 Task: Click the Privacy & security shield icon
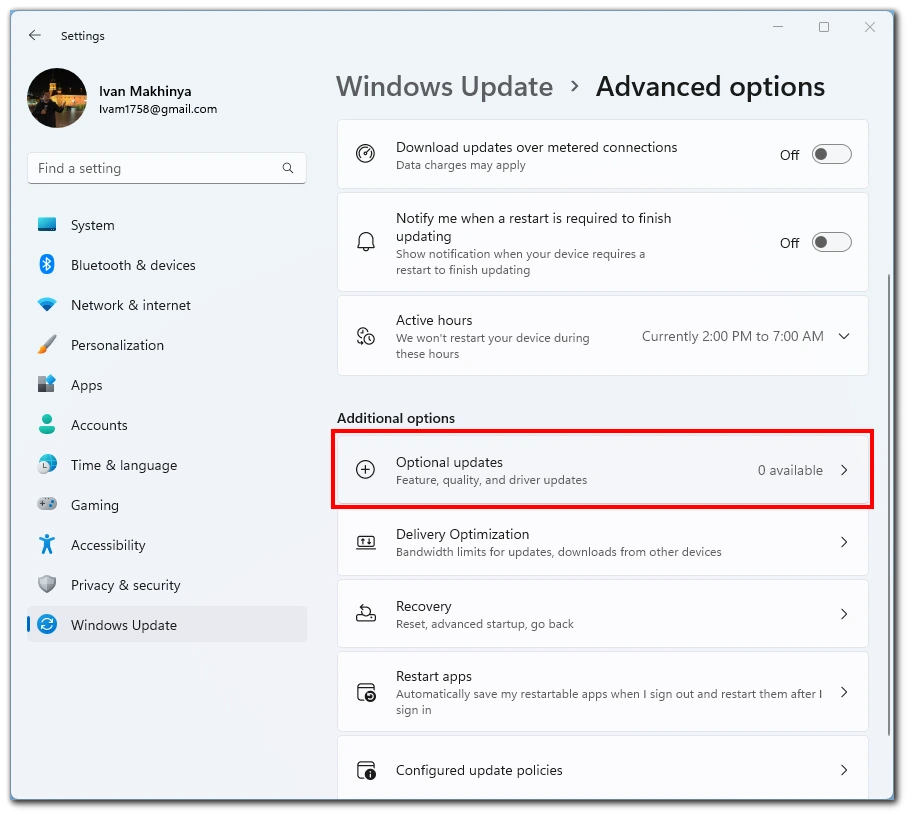(x=47, y=584)
